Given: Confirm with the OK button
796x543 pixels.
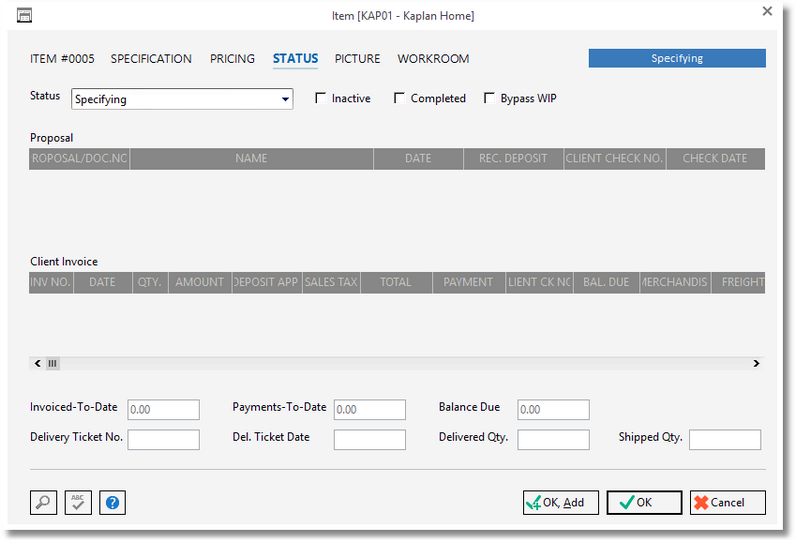Looking at the screenshot, I should [x=644, y=502].
